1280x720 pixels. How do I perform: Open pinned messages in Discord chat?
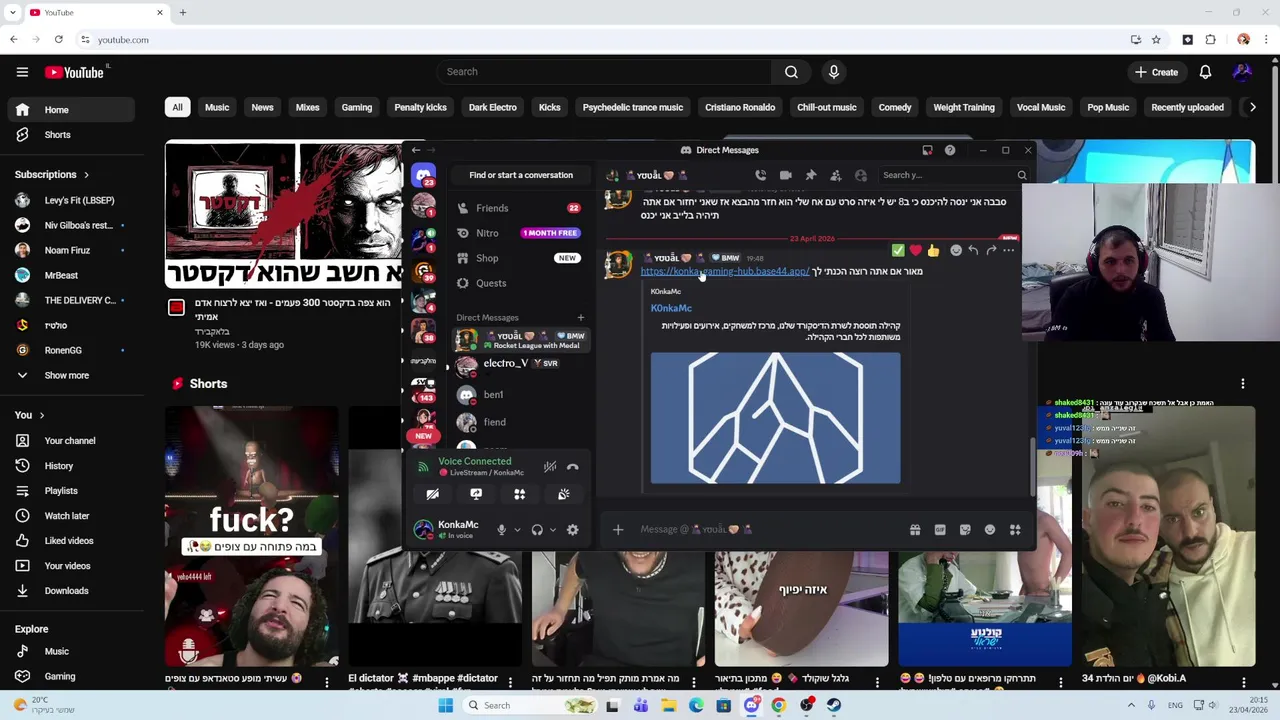tap(811, 175)
